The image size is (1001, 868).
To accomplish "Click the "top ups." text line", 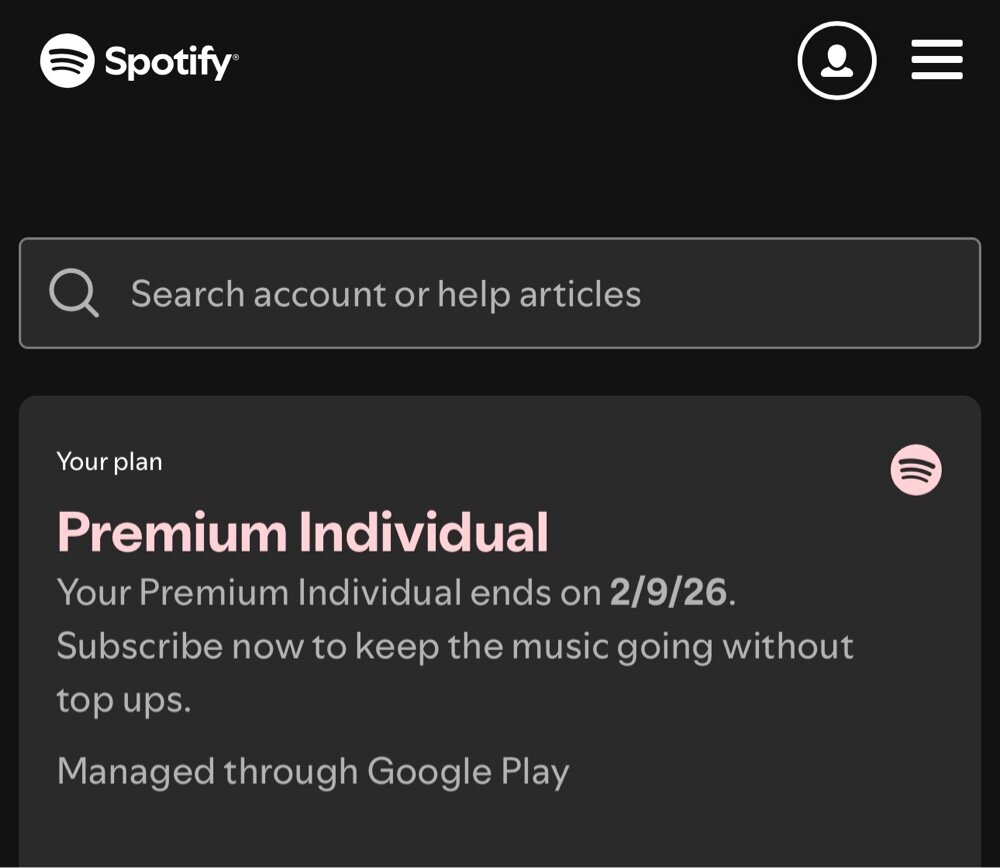I will pyautogui.click(x=124, y=701).
